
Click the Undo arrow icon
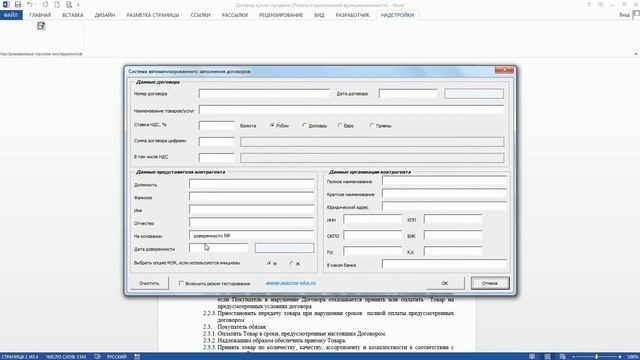tap(29, 4)
